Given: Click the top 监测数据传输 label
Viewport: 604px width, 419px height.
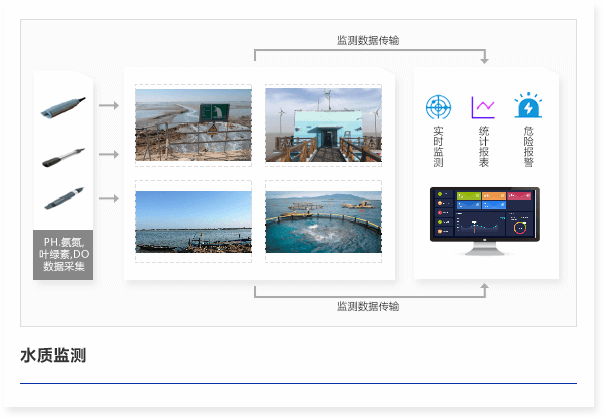Looking at the screenshot, I should pos(368,40).
